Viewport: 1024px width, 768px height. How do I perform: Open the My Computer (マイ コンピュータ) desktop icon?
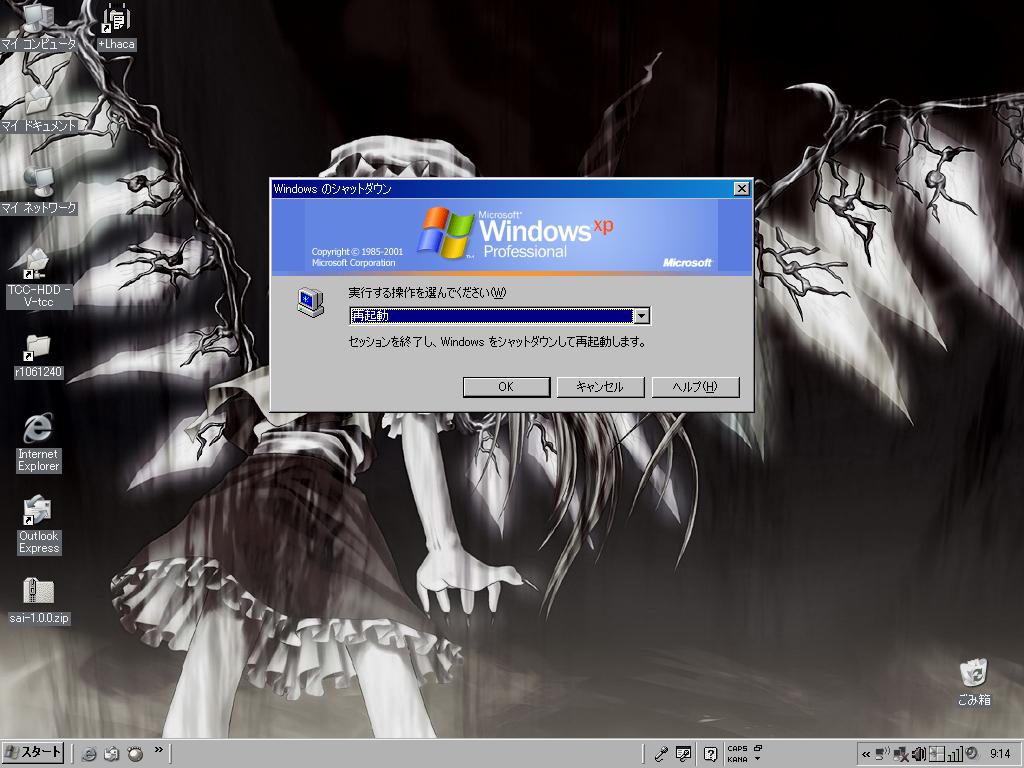(x=39, y=27)
